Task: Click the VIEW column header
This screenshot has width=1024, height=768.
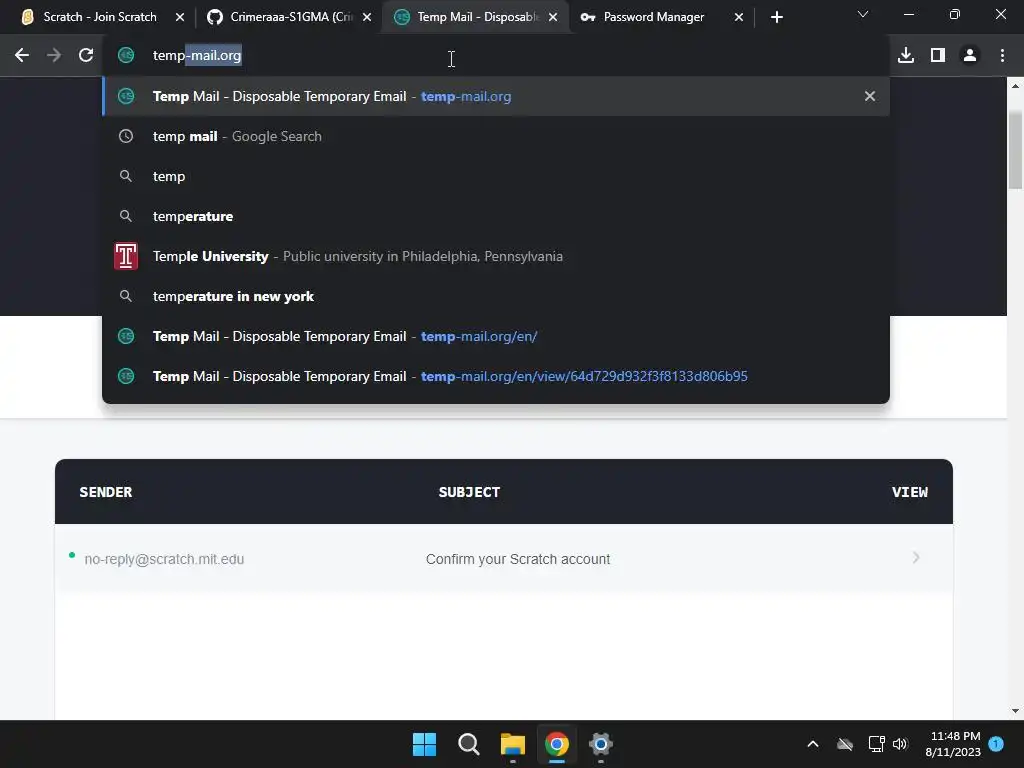Action: [910, 492]
